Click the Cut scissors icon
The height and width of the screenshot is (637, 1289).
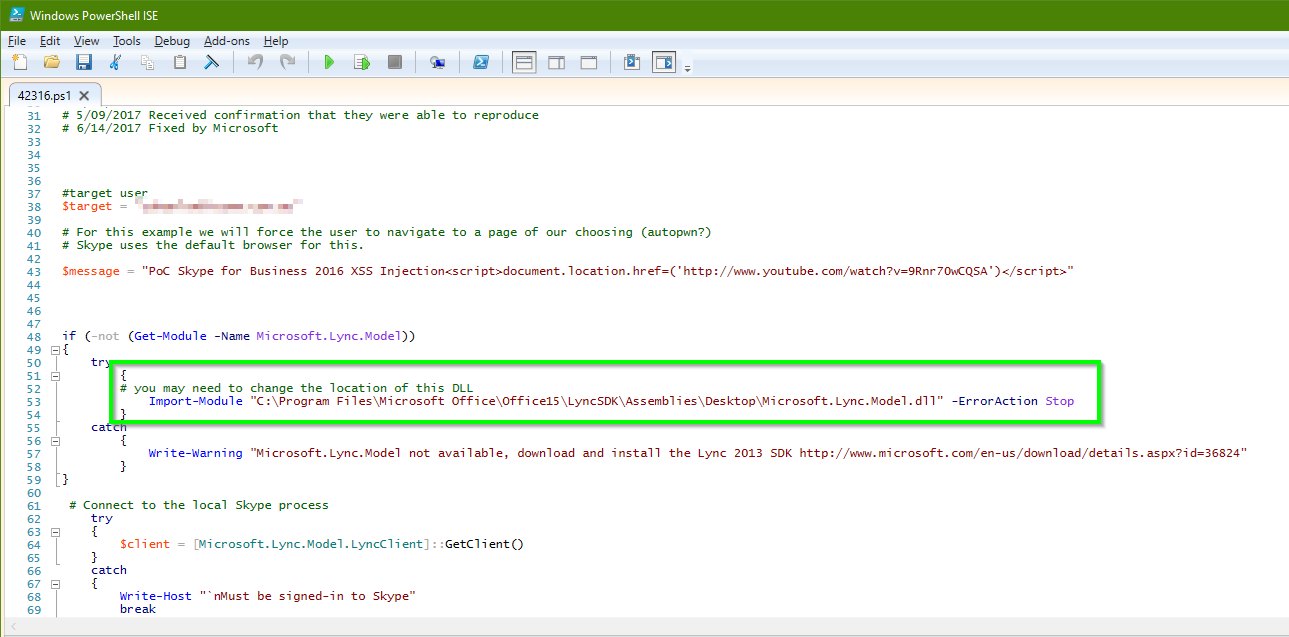pyautogui.click(x=116, y=62)
